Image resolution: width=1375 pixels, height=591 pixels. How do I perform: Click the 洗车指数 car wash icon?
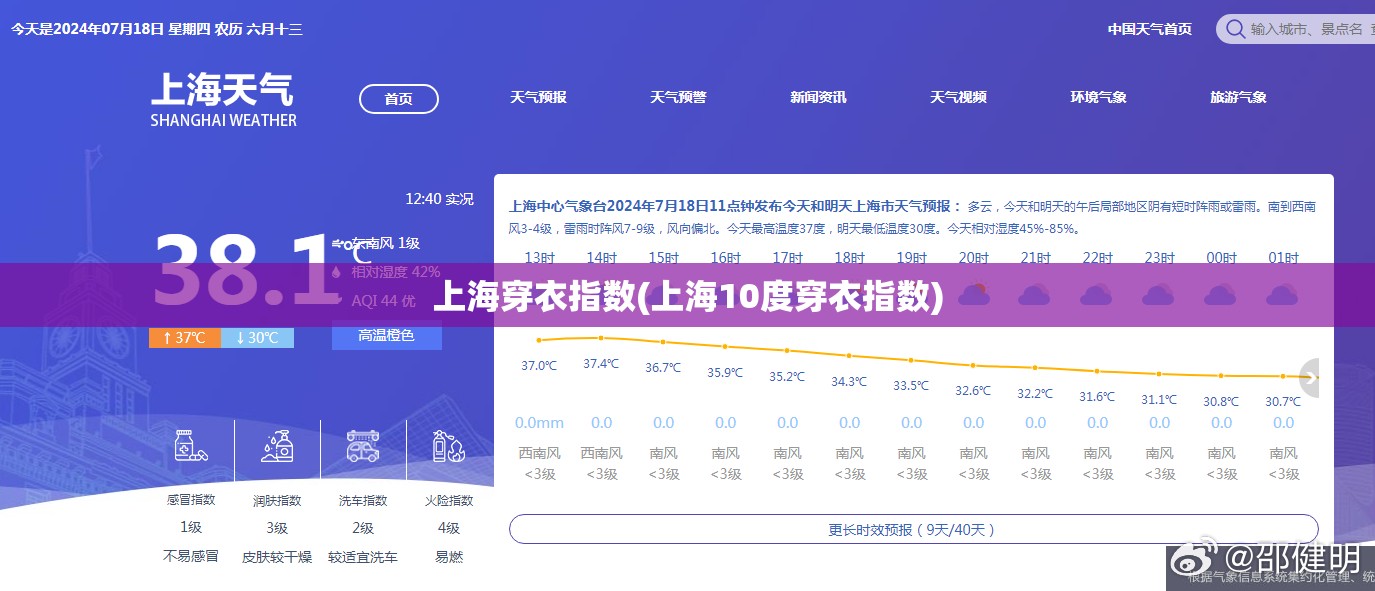pyautogui.click(x=363, y=446)
